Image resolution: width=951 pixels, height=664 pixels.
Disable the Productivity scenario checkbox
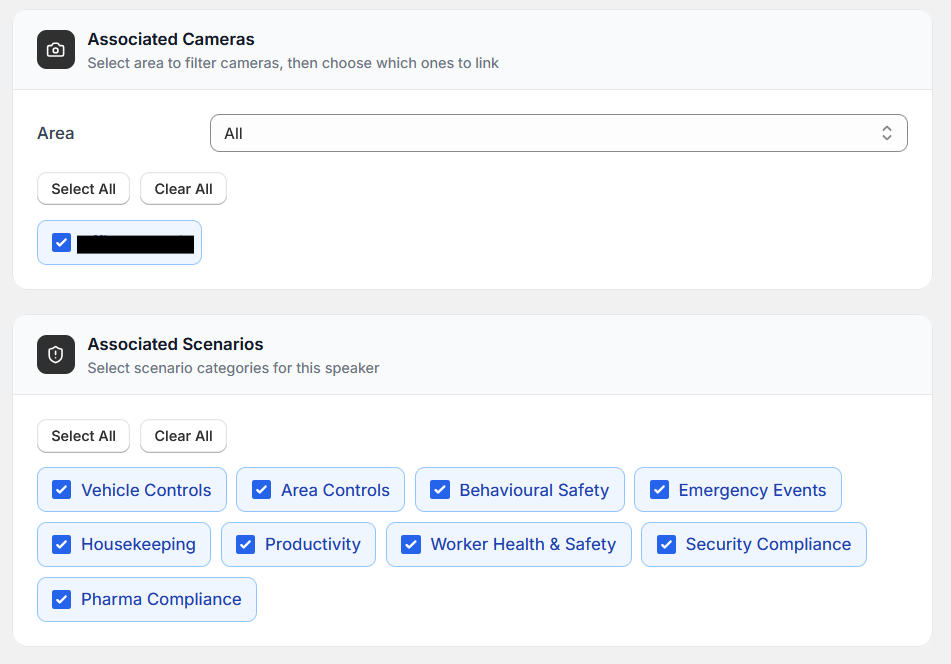coord(245,545)
